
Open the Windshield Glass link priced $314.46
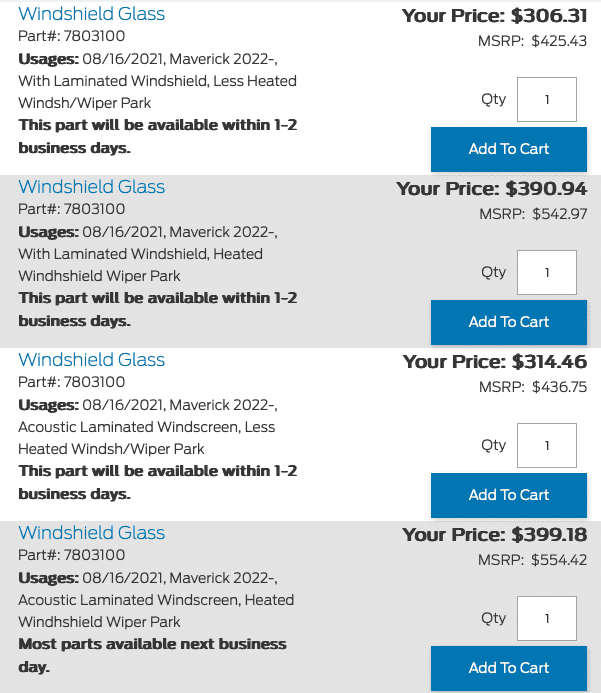(x=91, y=360)
